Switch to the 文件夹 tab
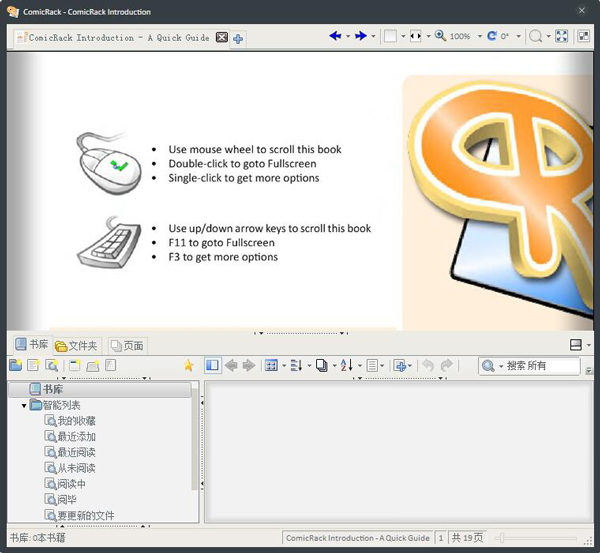Screen dimensions: 600x553 (77, 346)
